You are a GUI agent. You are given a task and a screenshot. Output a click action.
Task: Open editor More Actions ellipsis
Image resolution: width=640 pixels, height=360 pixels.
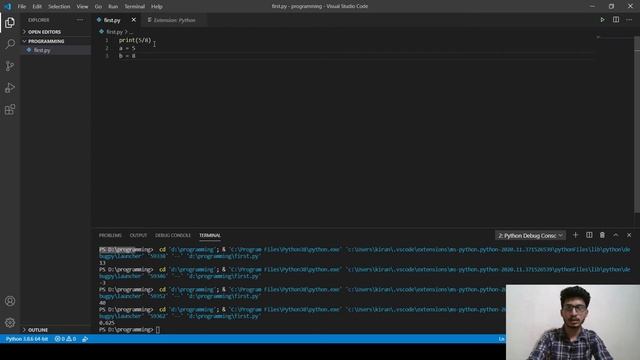(x=629, y=20)
